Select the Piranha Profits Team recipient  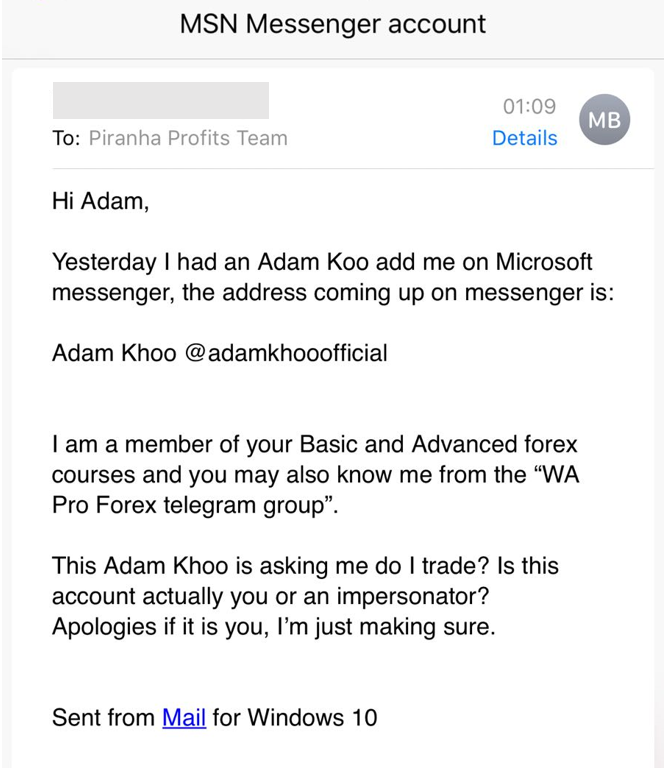pyautogui.click(x=188, y=138)
